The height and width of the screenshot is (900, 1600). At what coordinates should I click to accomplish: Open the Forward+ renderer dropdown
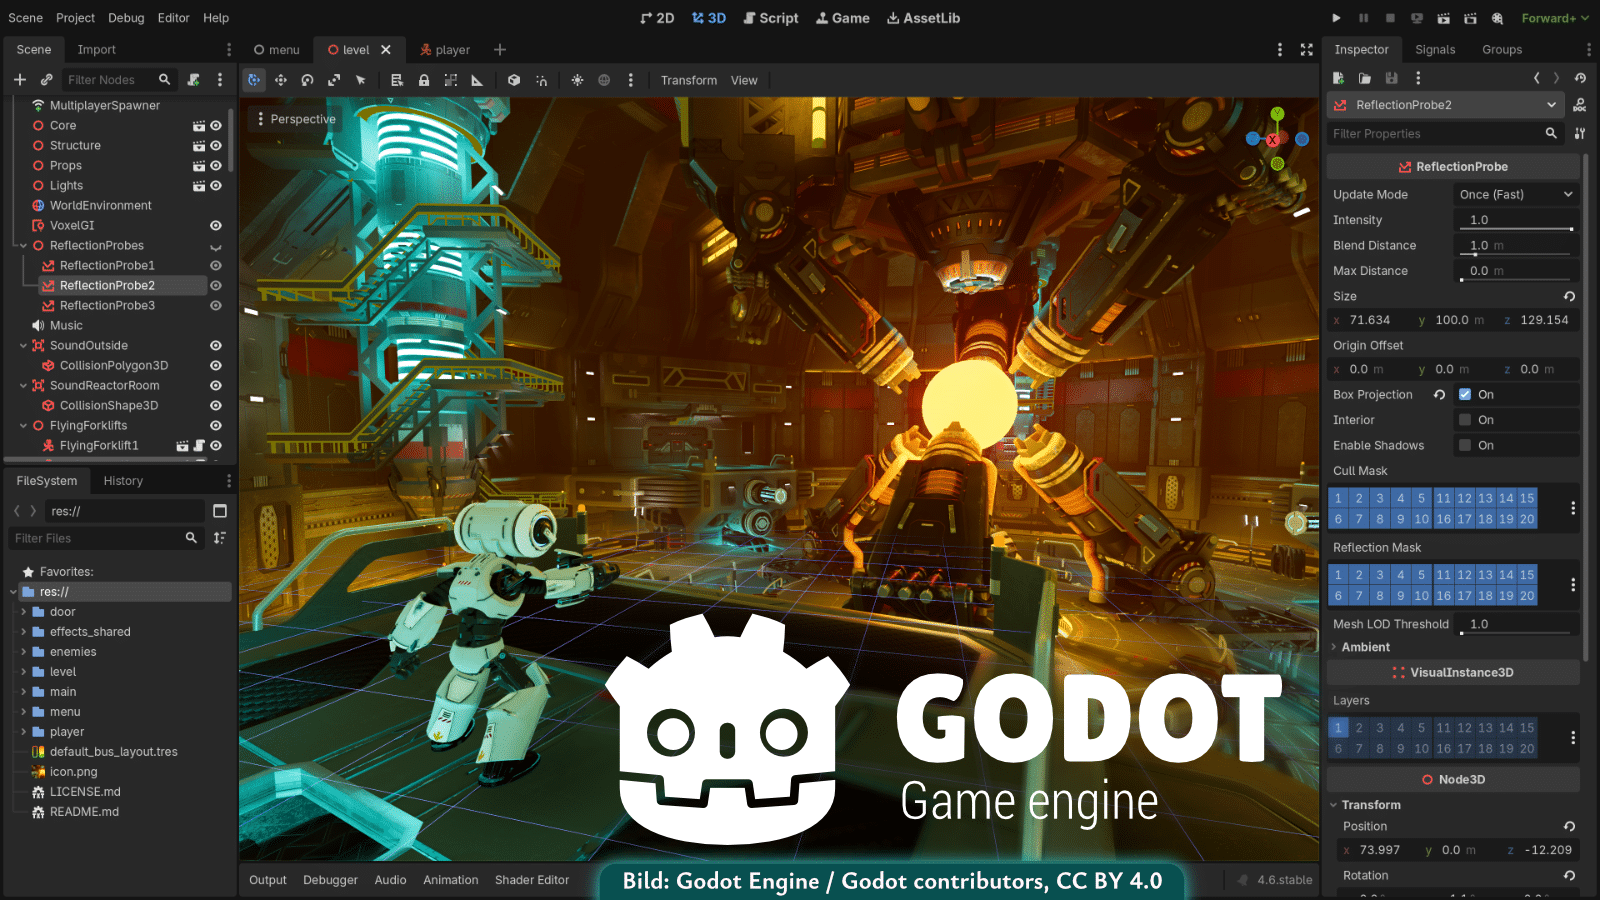[x=1555, y=18]
